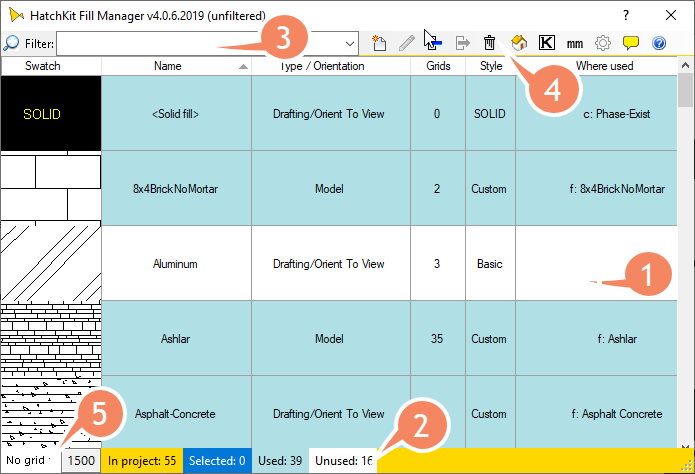Click Unused: 16 status filter
This screenshot has width=695, height=474.
pyautogui.click(x=343, y=460)
